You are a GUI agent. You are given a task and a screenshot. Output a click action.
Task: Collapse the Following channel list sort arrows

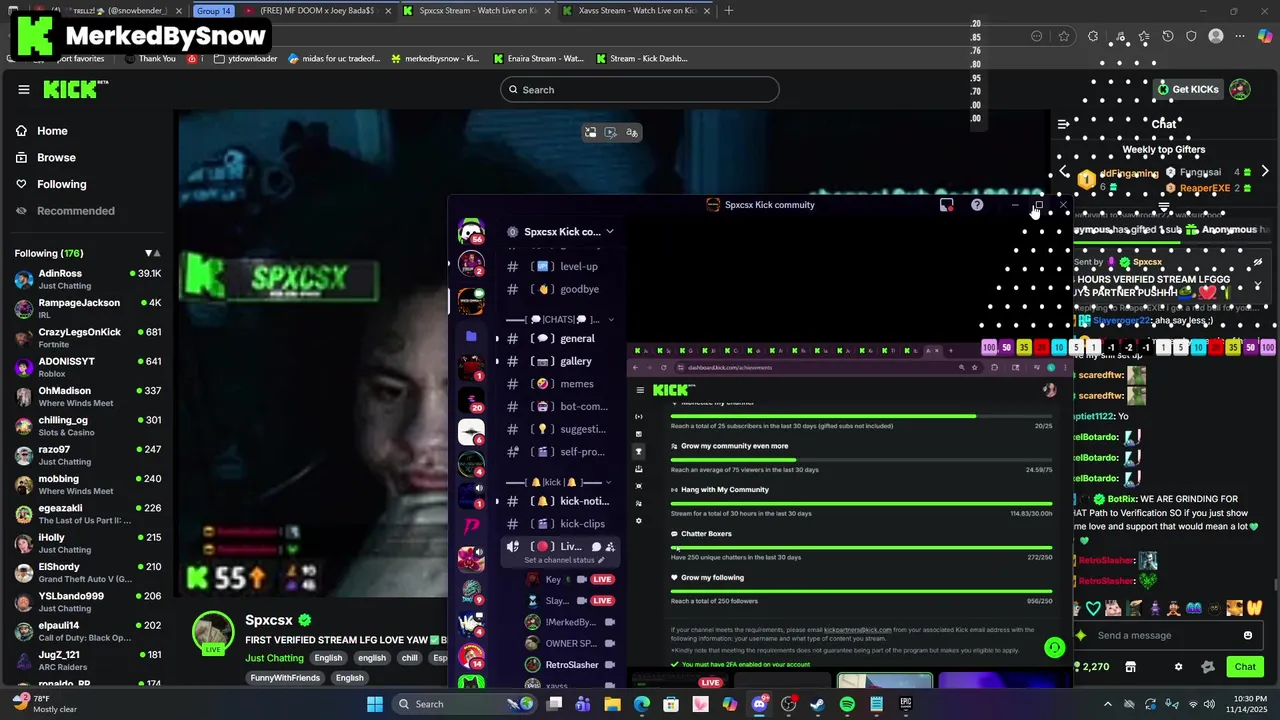[x=152, y=253]
